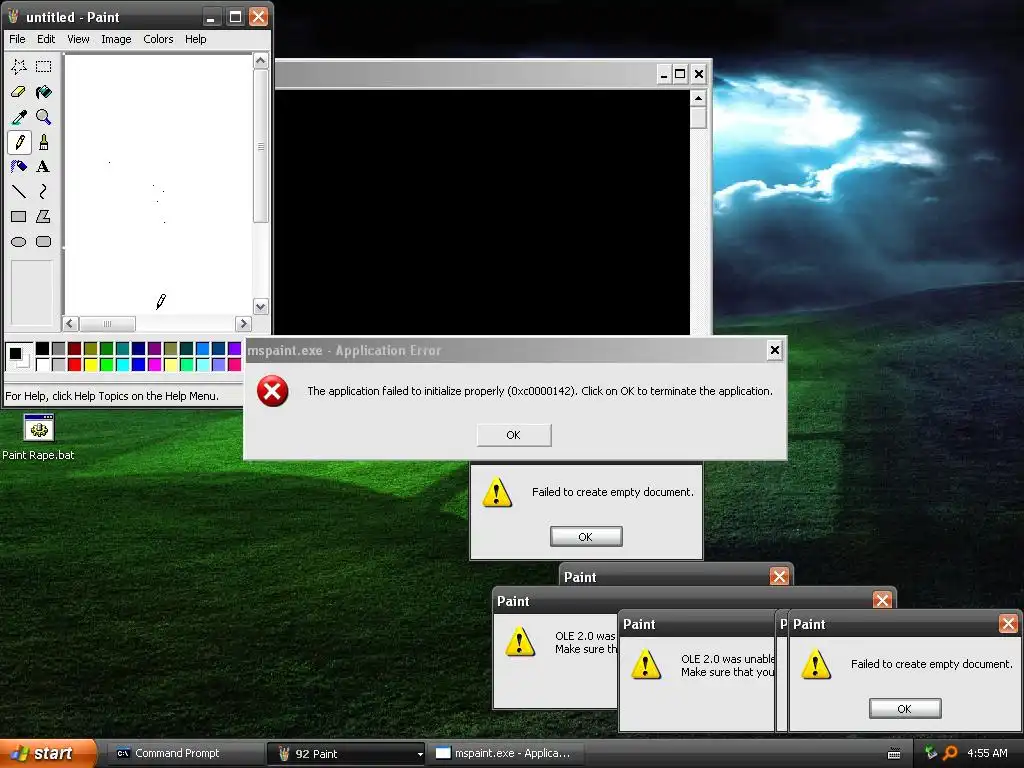This screenshot has height=768, width=1024.
Task: Activate the Text tool
Action: click(x=43, y=167)
